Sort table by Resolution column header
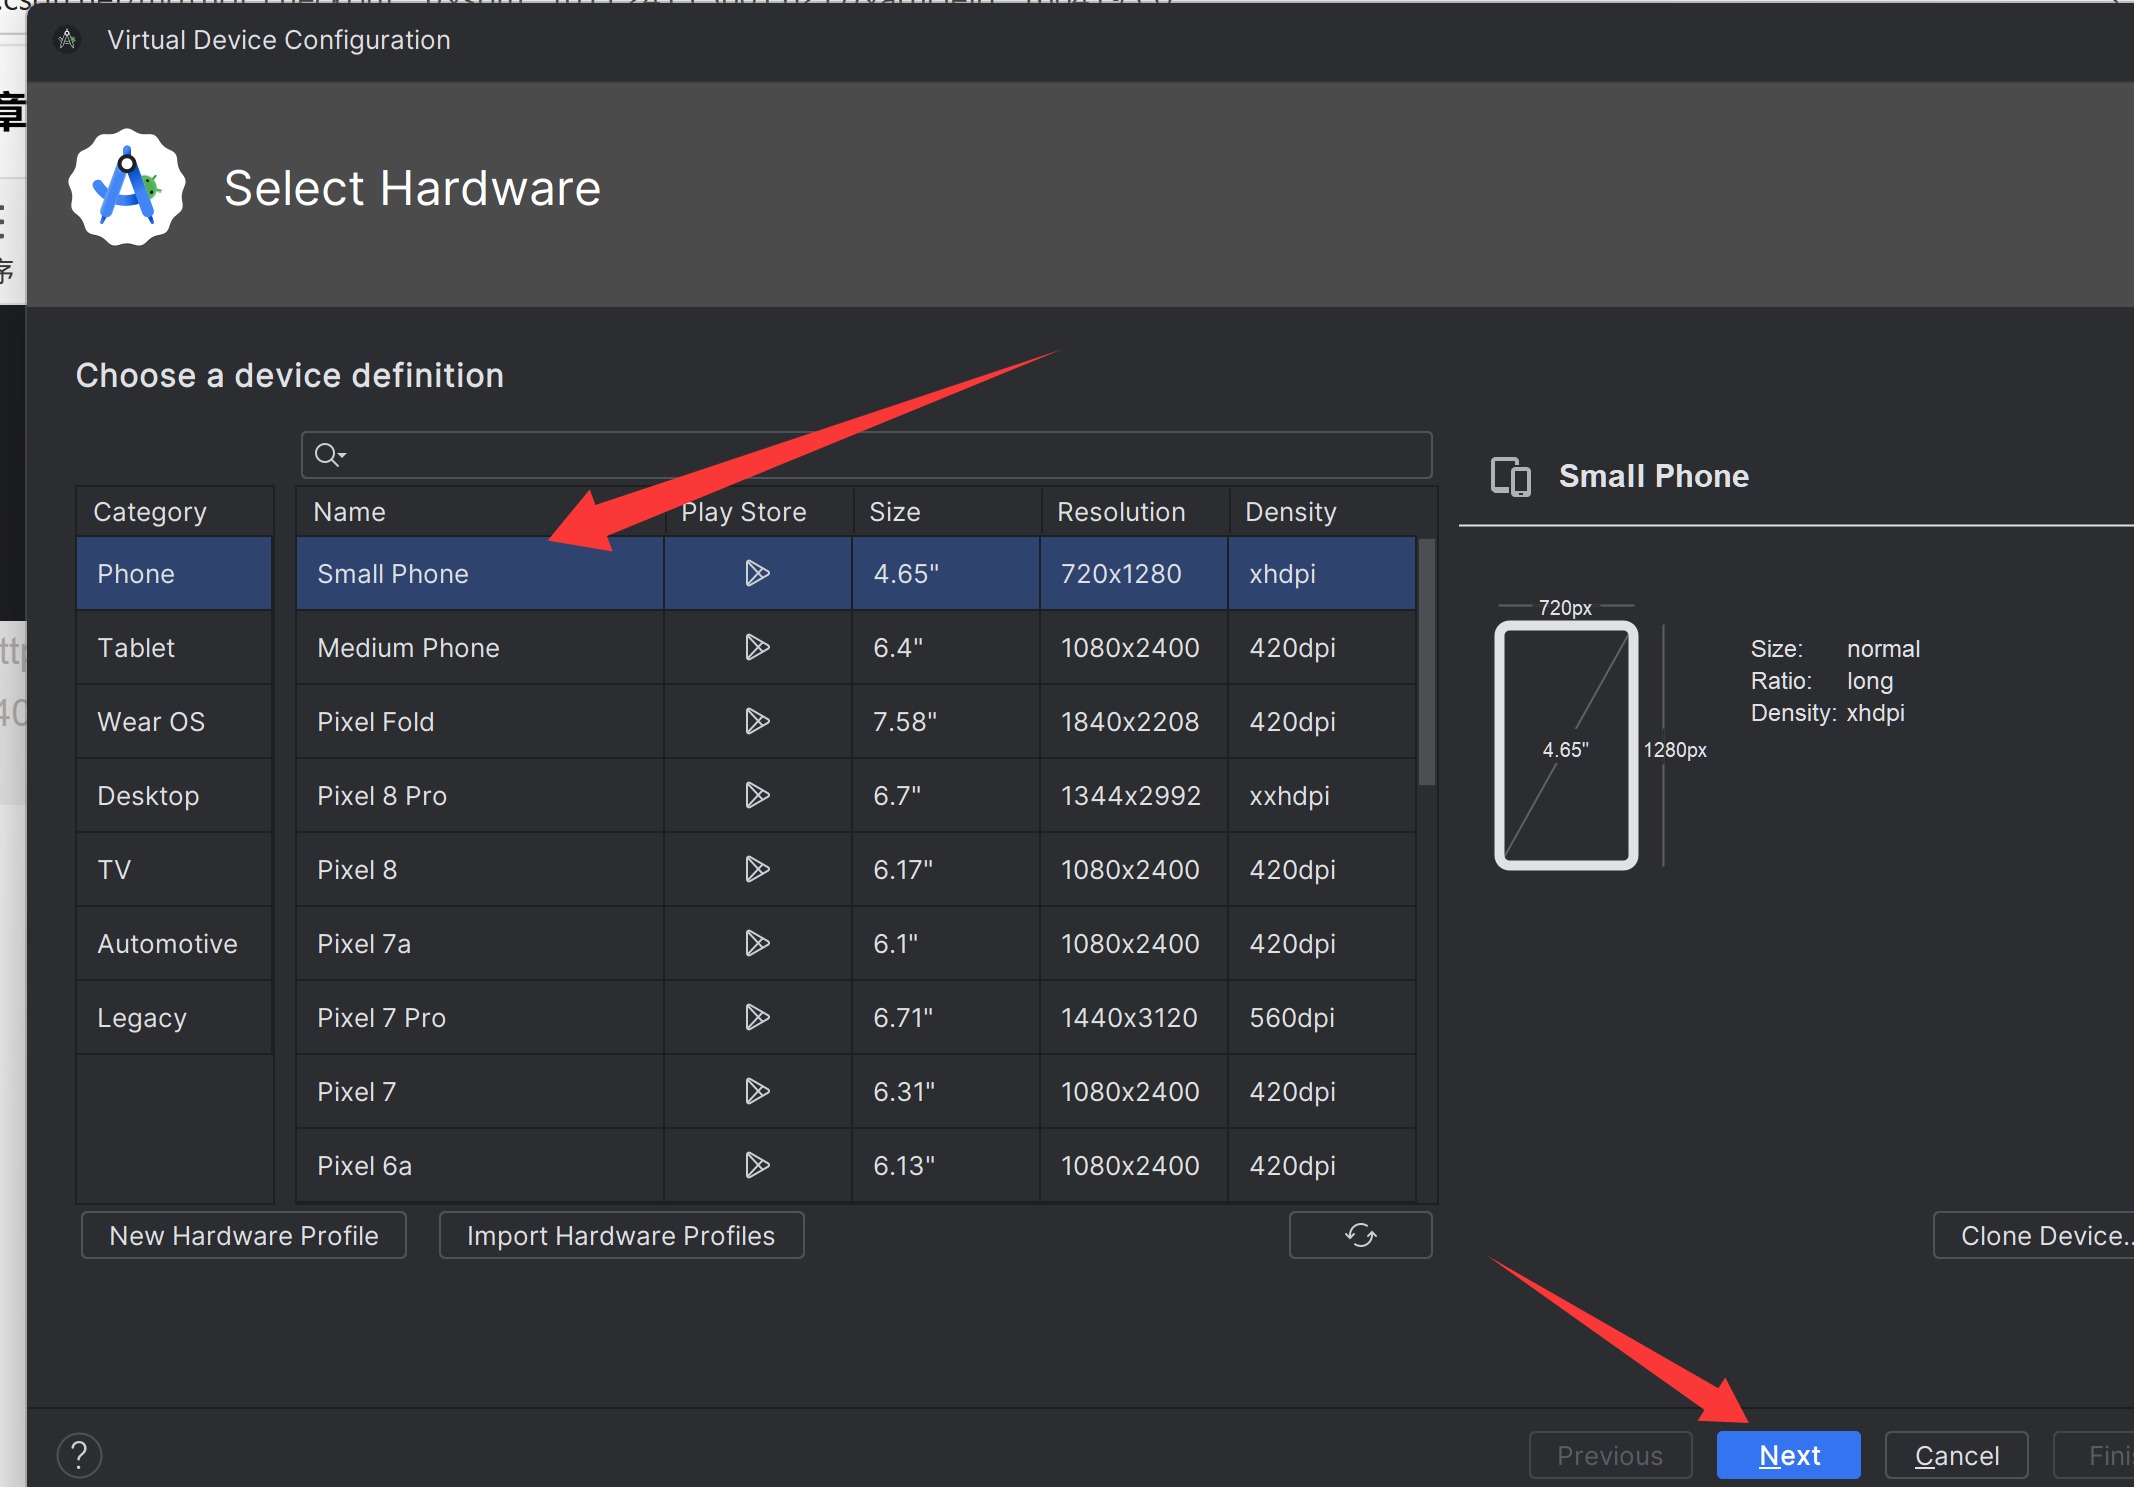 click(1121, 512)
